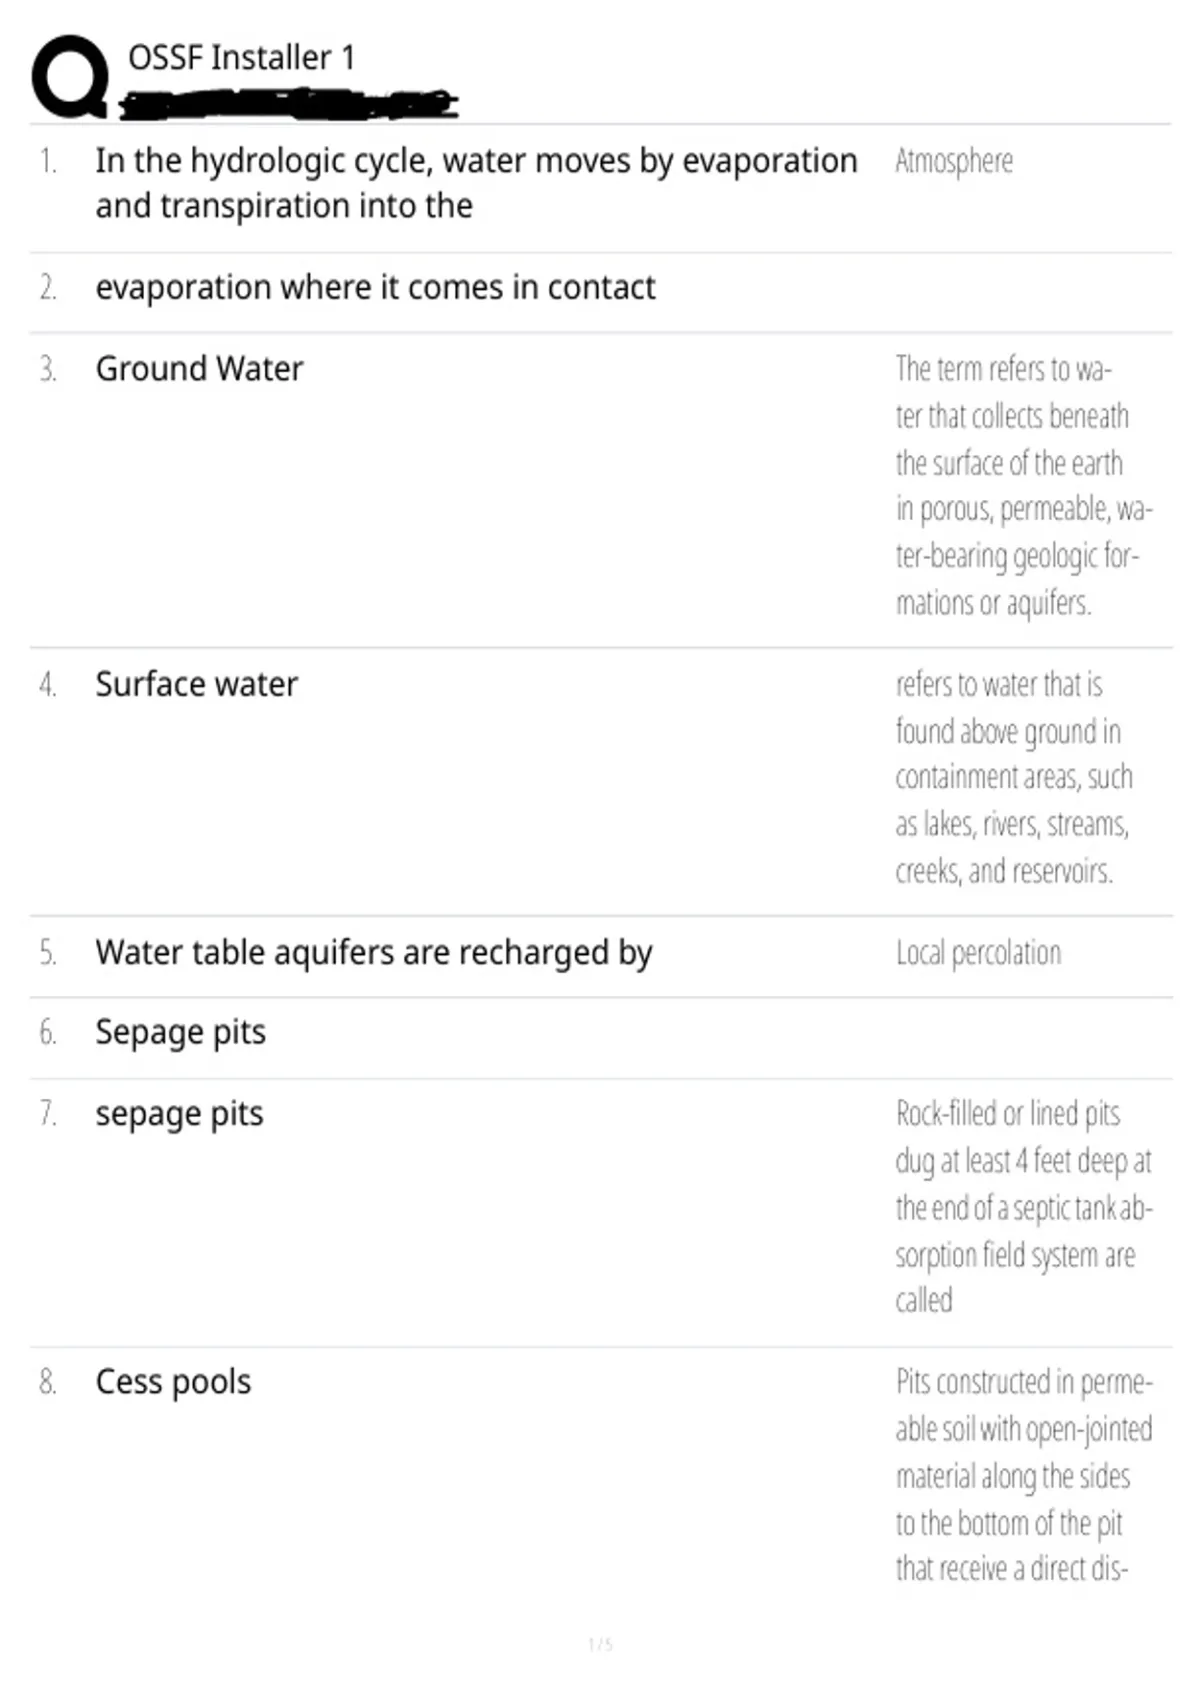
Task: Select Rock-filled or lined pits definition
Action: 1024,1207
